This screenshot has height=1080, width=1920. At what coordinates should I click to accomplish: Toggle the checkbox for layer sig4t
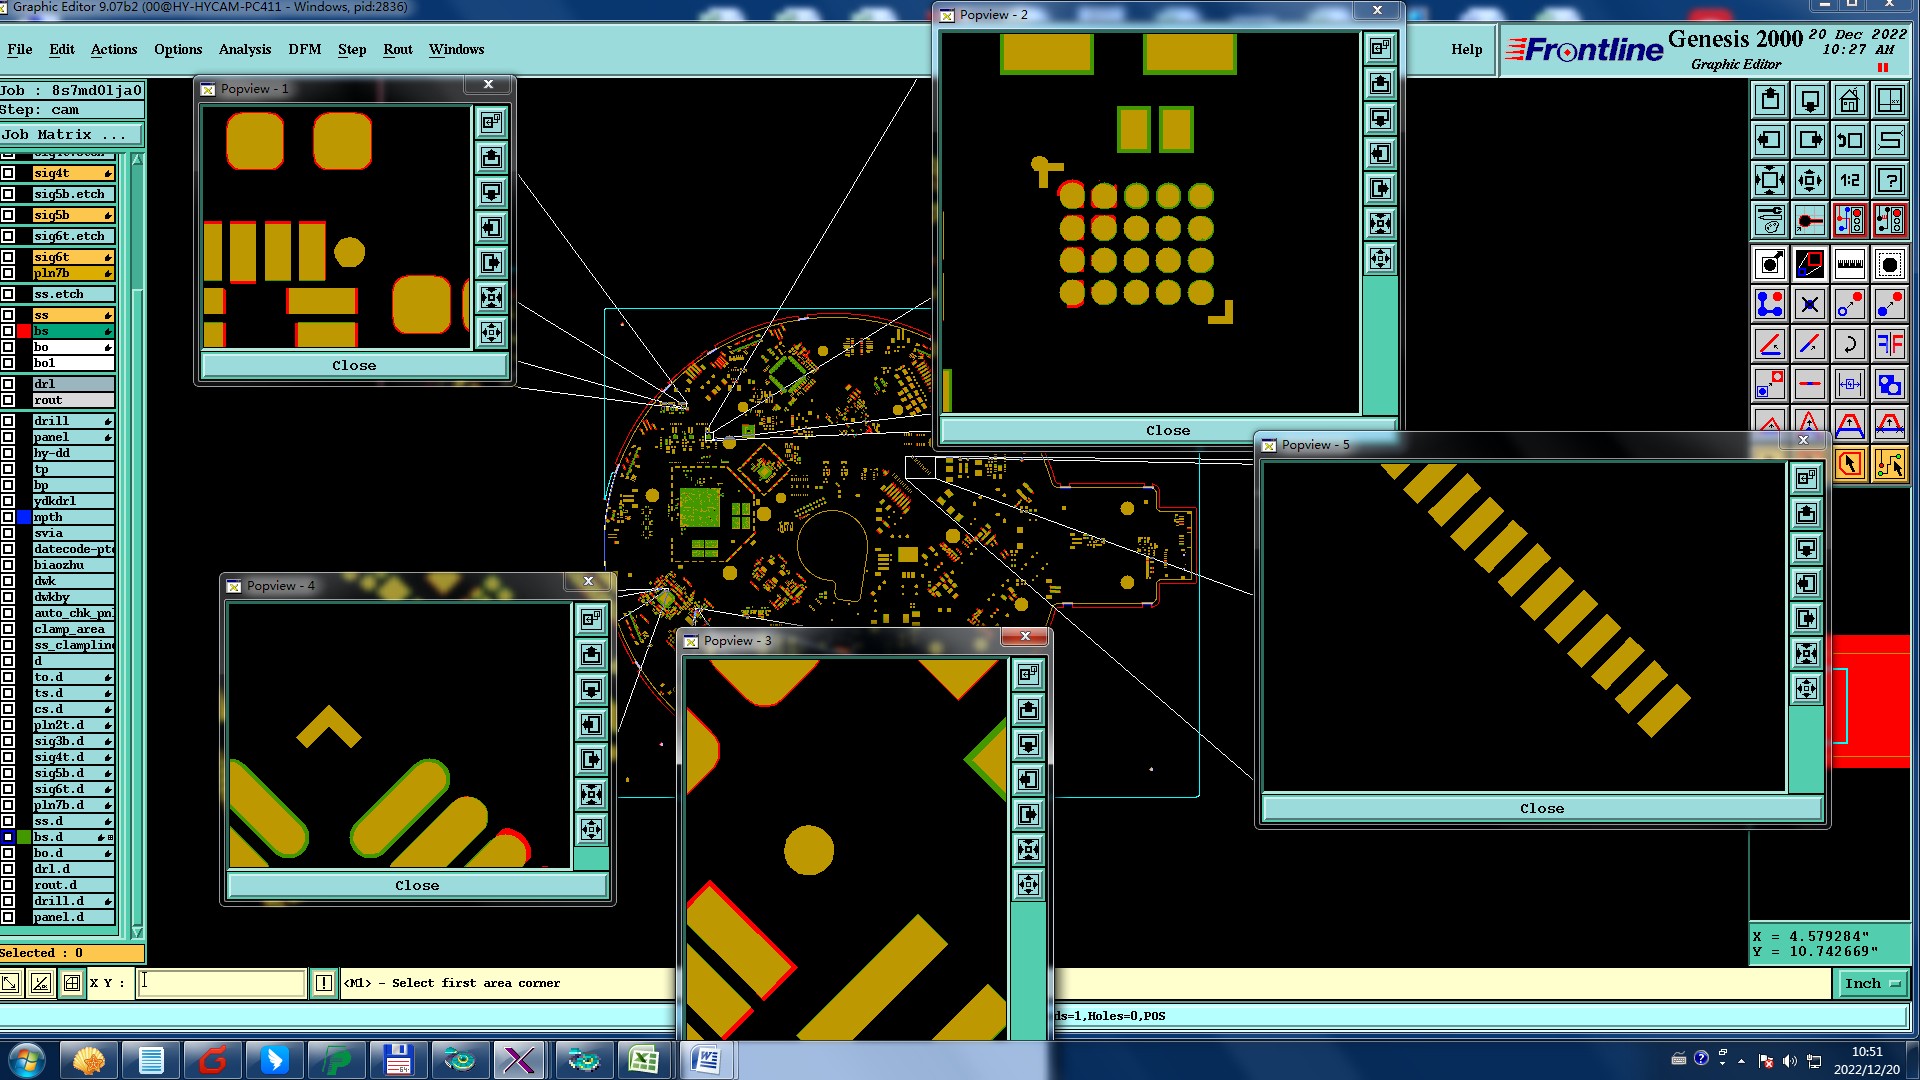(x=8, y=173)
